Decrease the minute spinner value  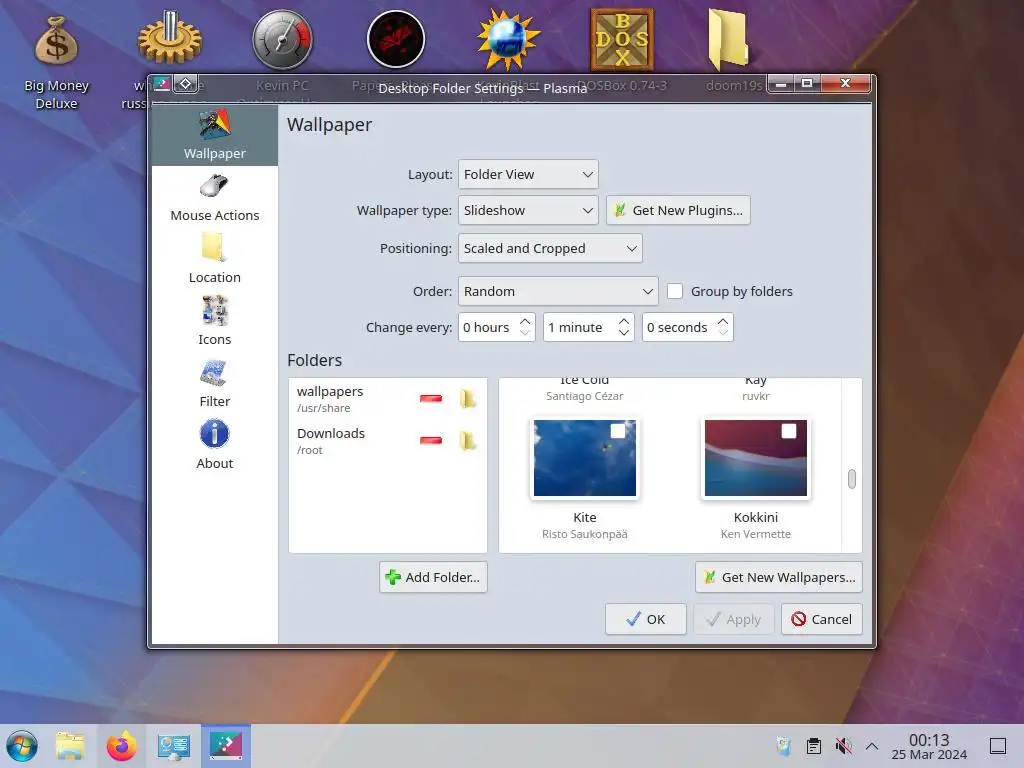click(624, 333)
